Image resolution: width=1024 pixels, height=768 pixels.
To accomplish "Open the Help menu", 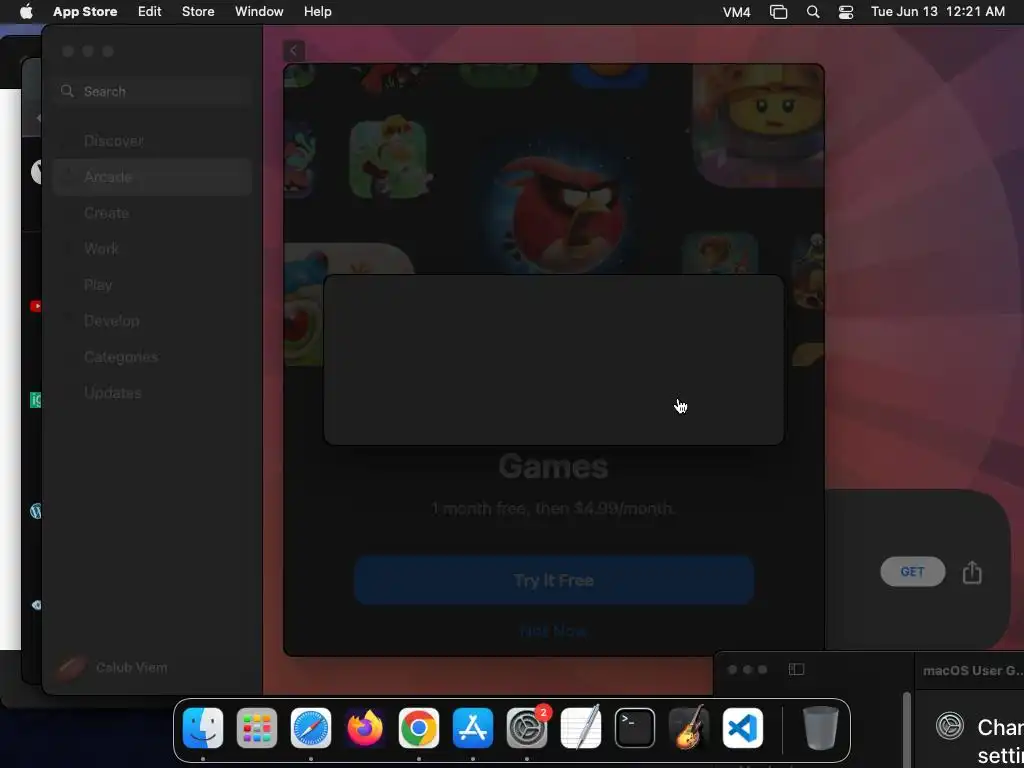I will tap(317, 12).
